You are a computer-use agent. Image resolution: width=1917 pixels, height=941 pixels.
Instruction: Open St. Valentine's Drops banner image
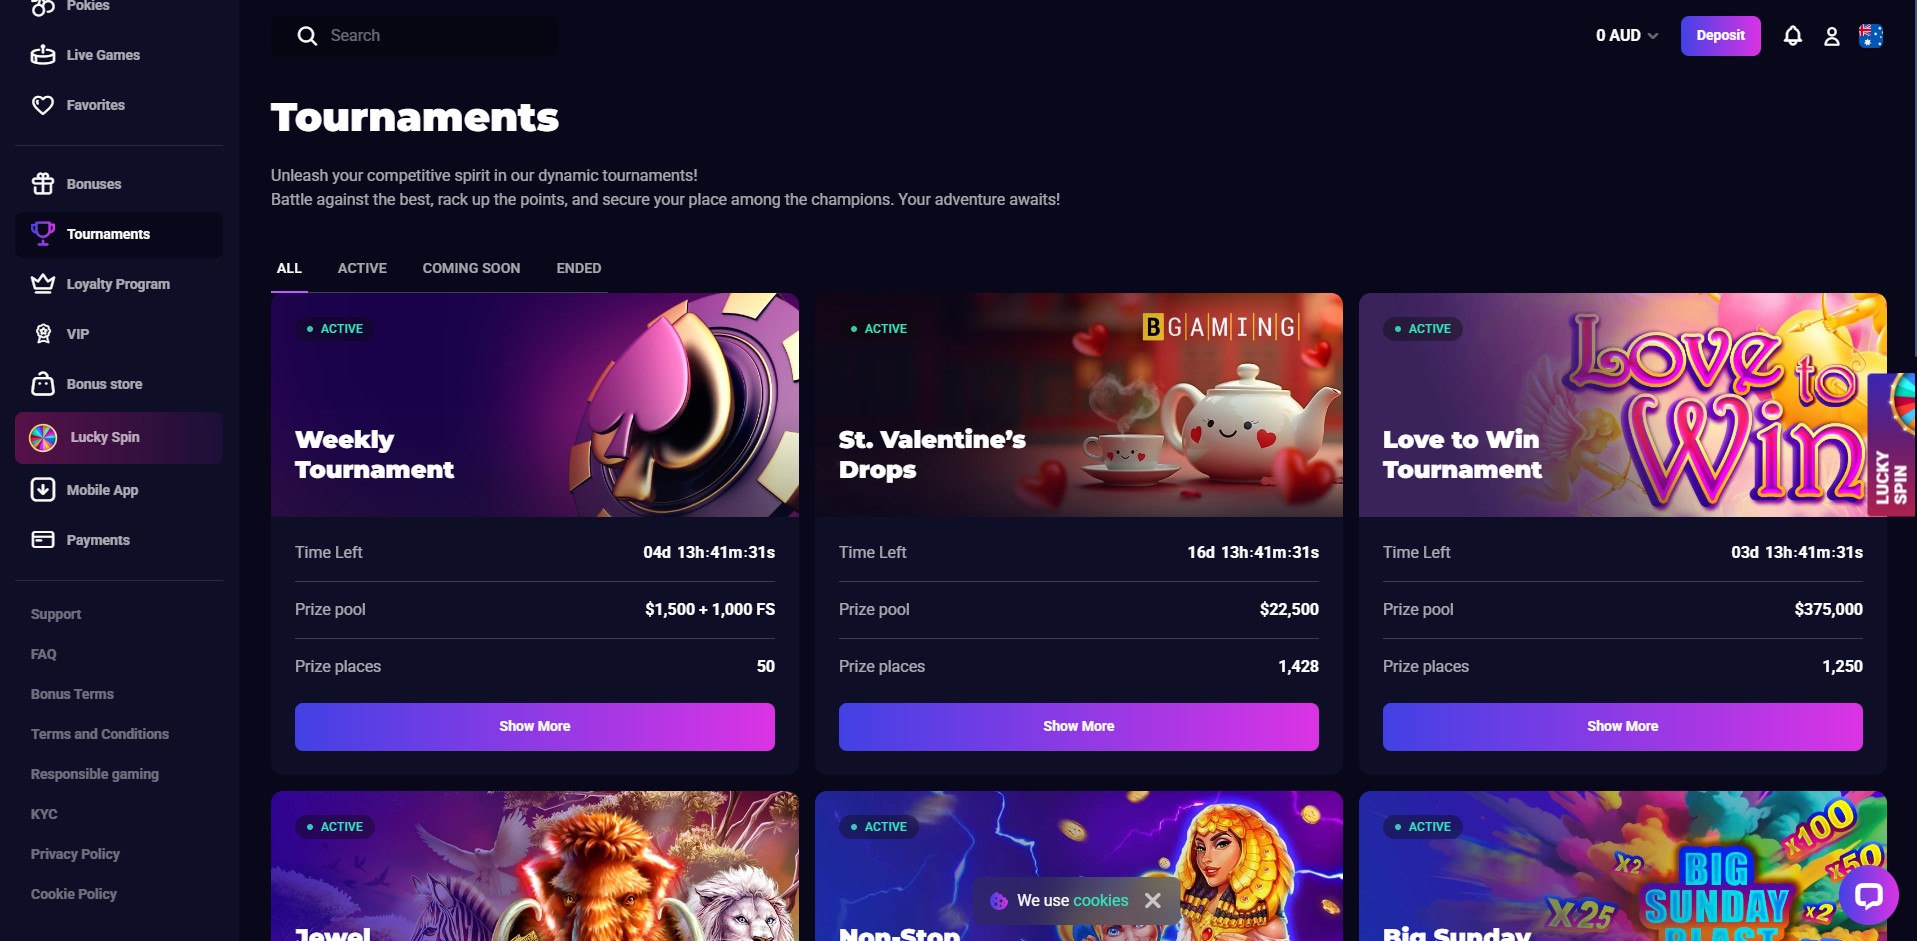1078,405
